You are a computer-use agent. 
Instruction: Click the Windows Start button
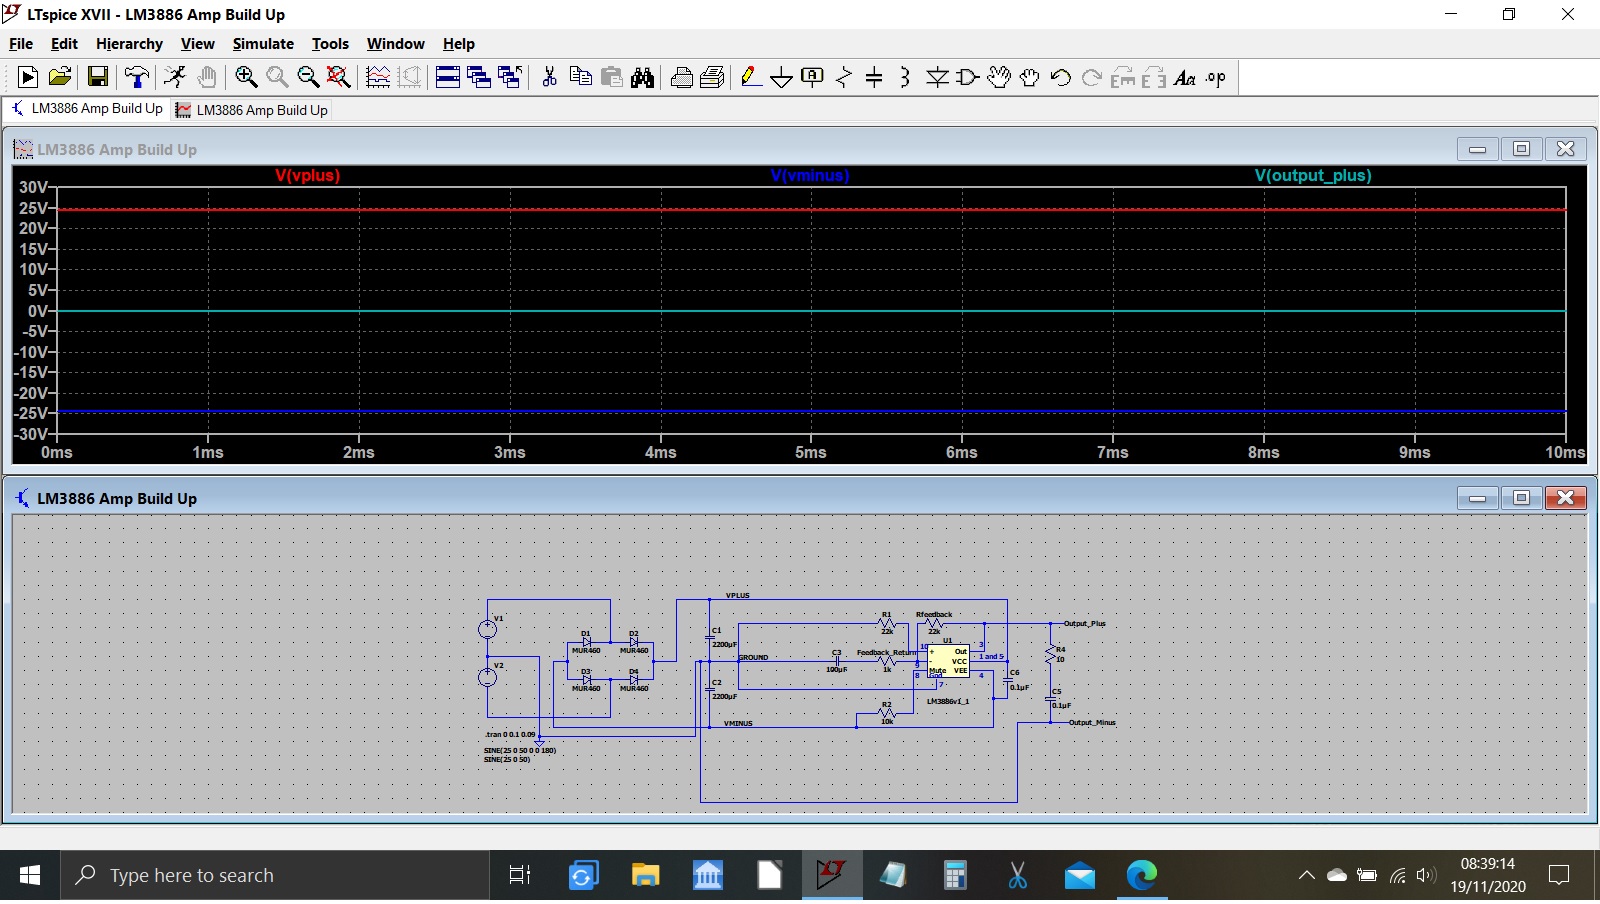(30, 876)
